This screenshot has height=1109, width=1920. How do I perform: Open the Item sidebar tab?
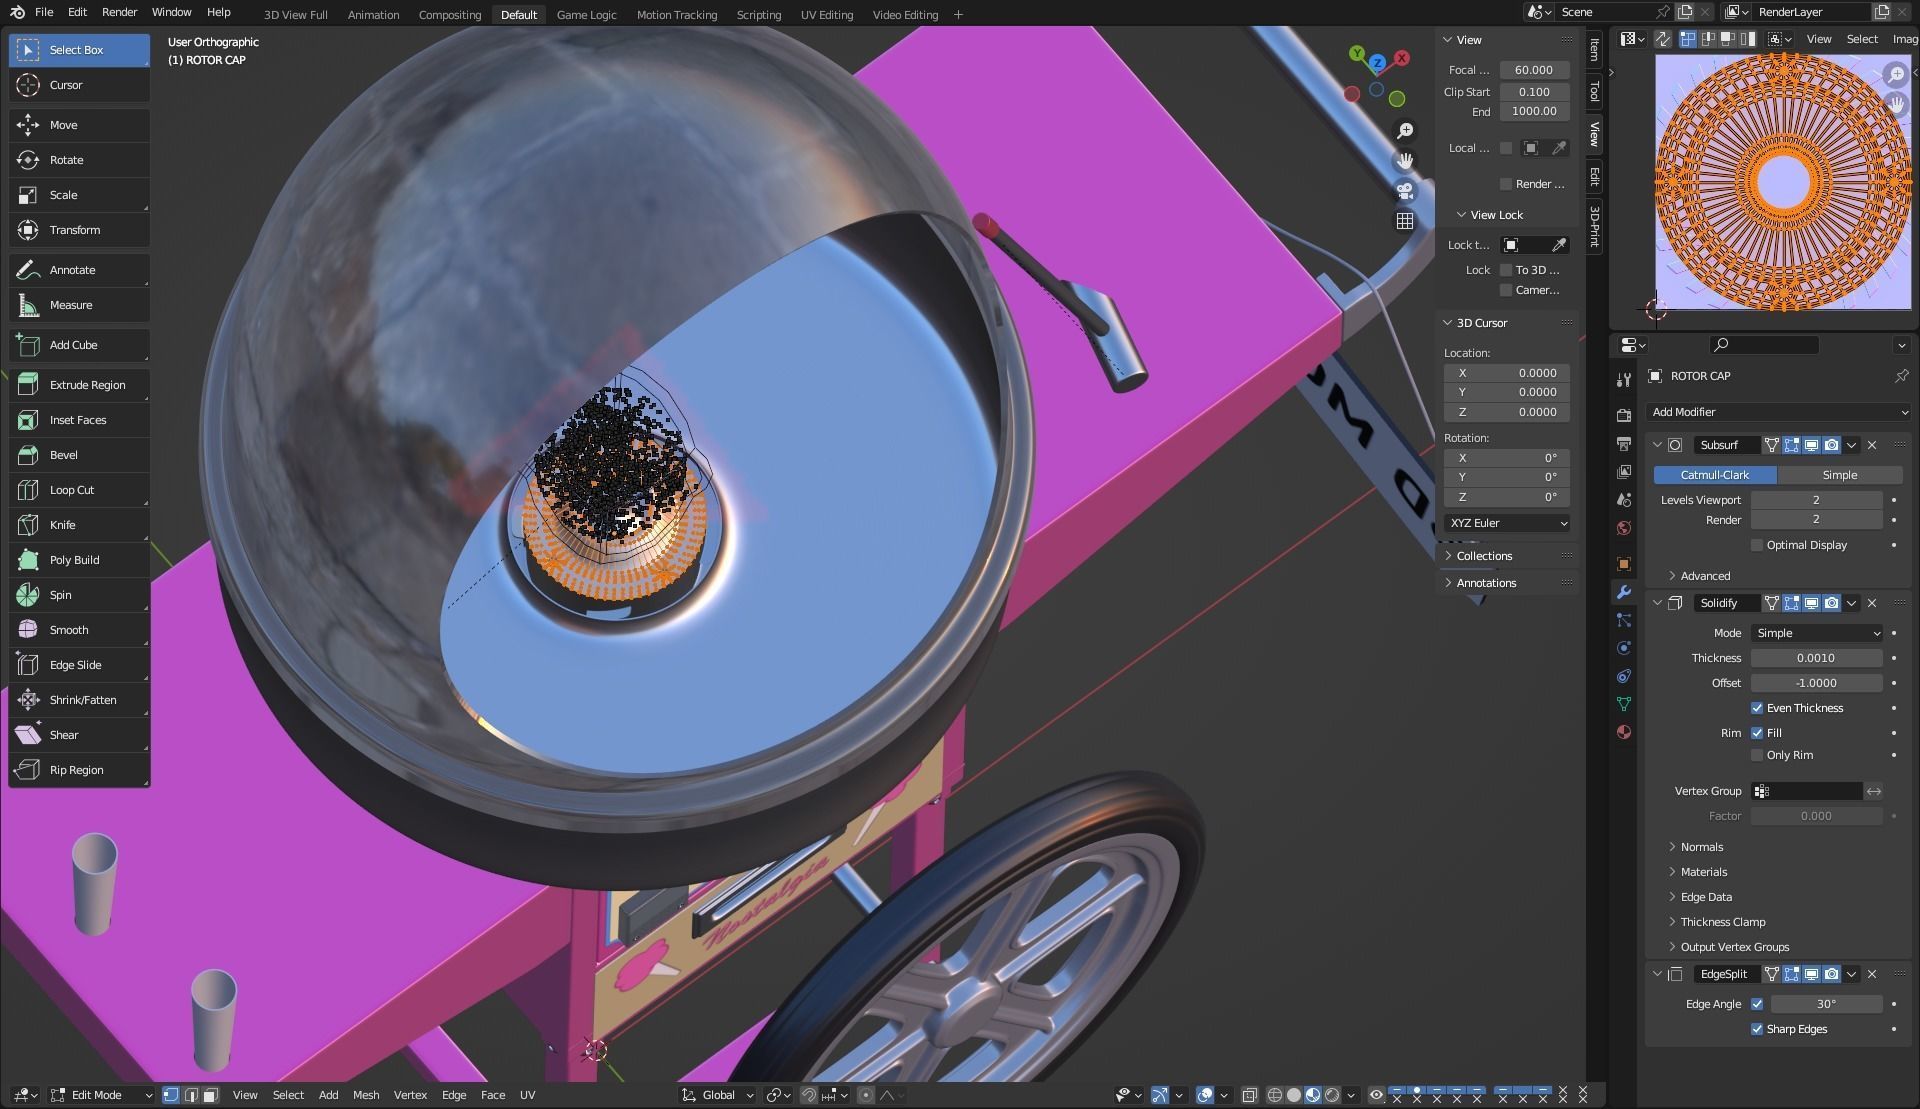(1594, 48)
